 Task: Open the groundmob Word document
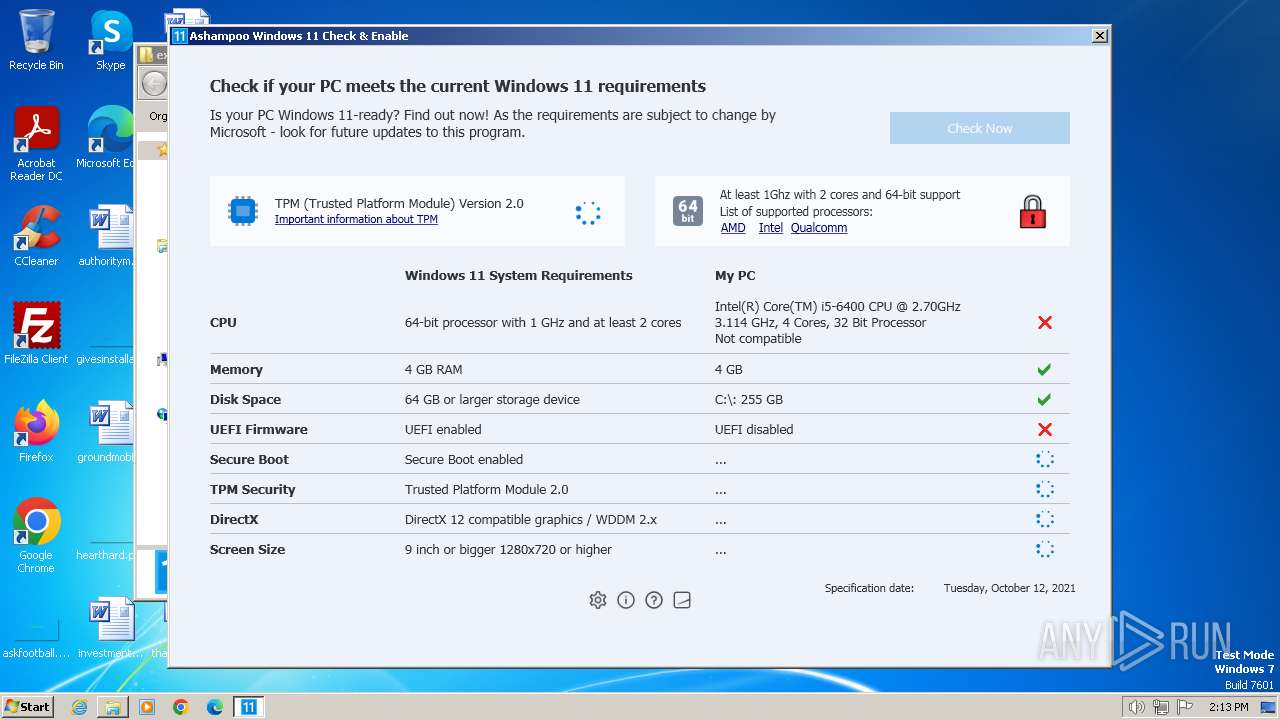tap(107, 431)
